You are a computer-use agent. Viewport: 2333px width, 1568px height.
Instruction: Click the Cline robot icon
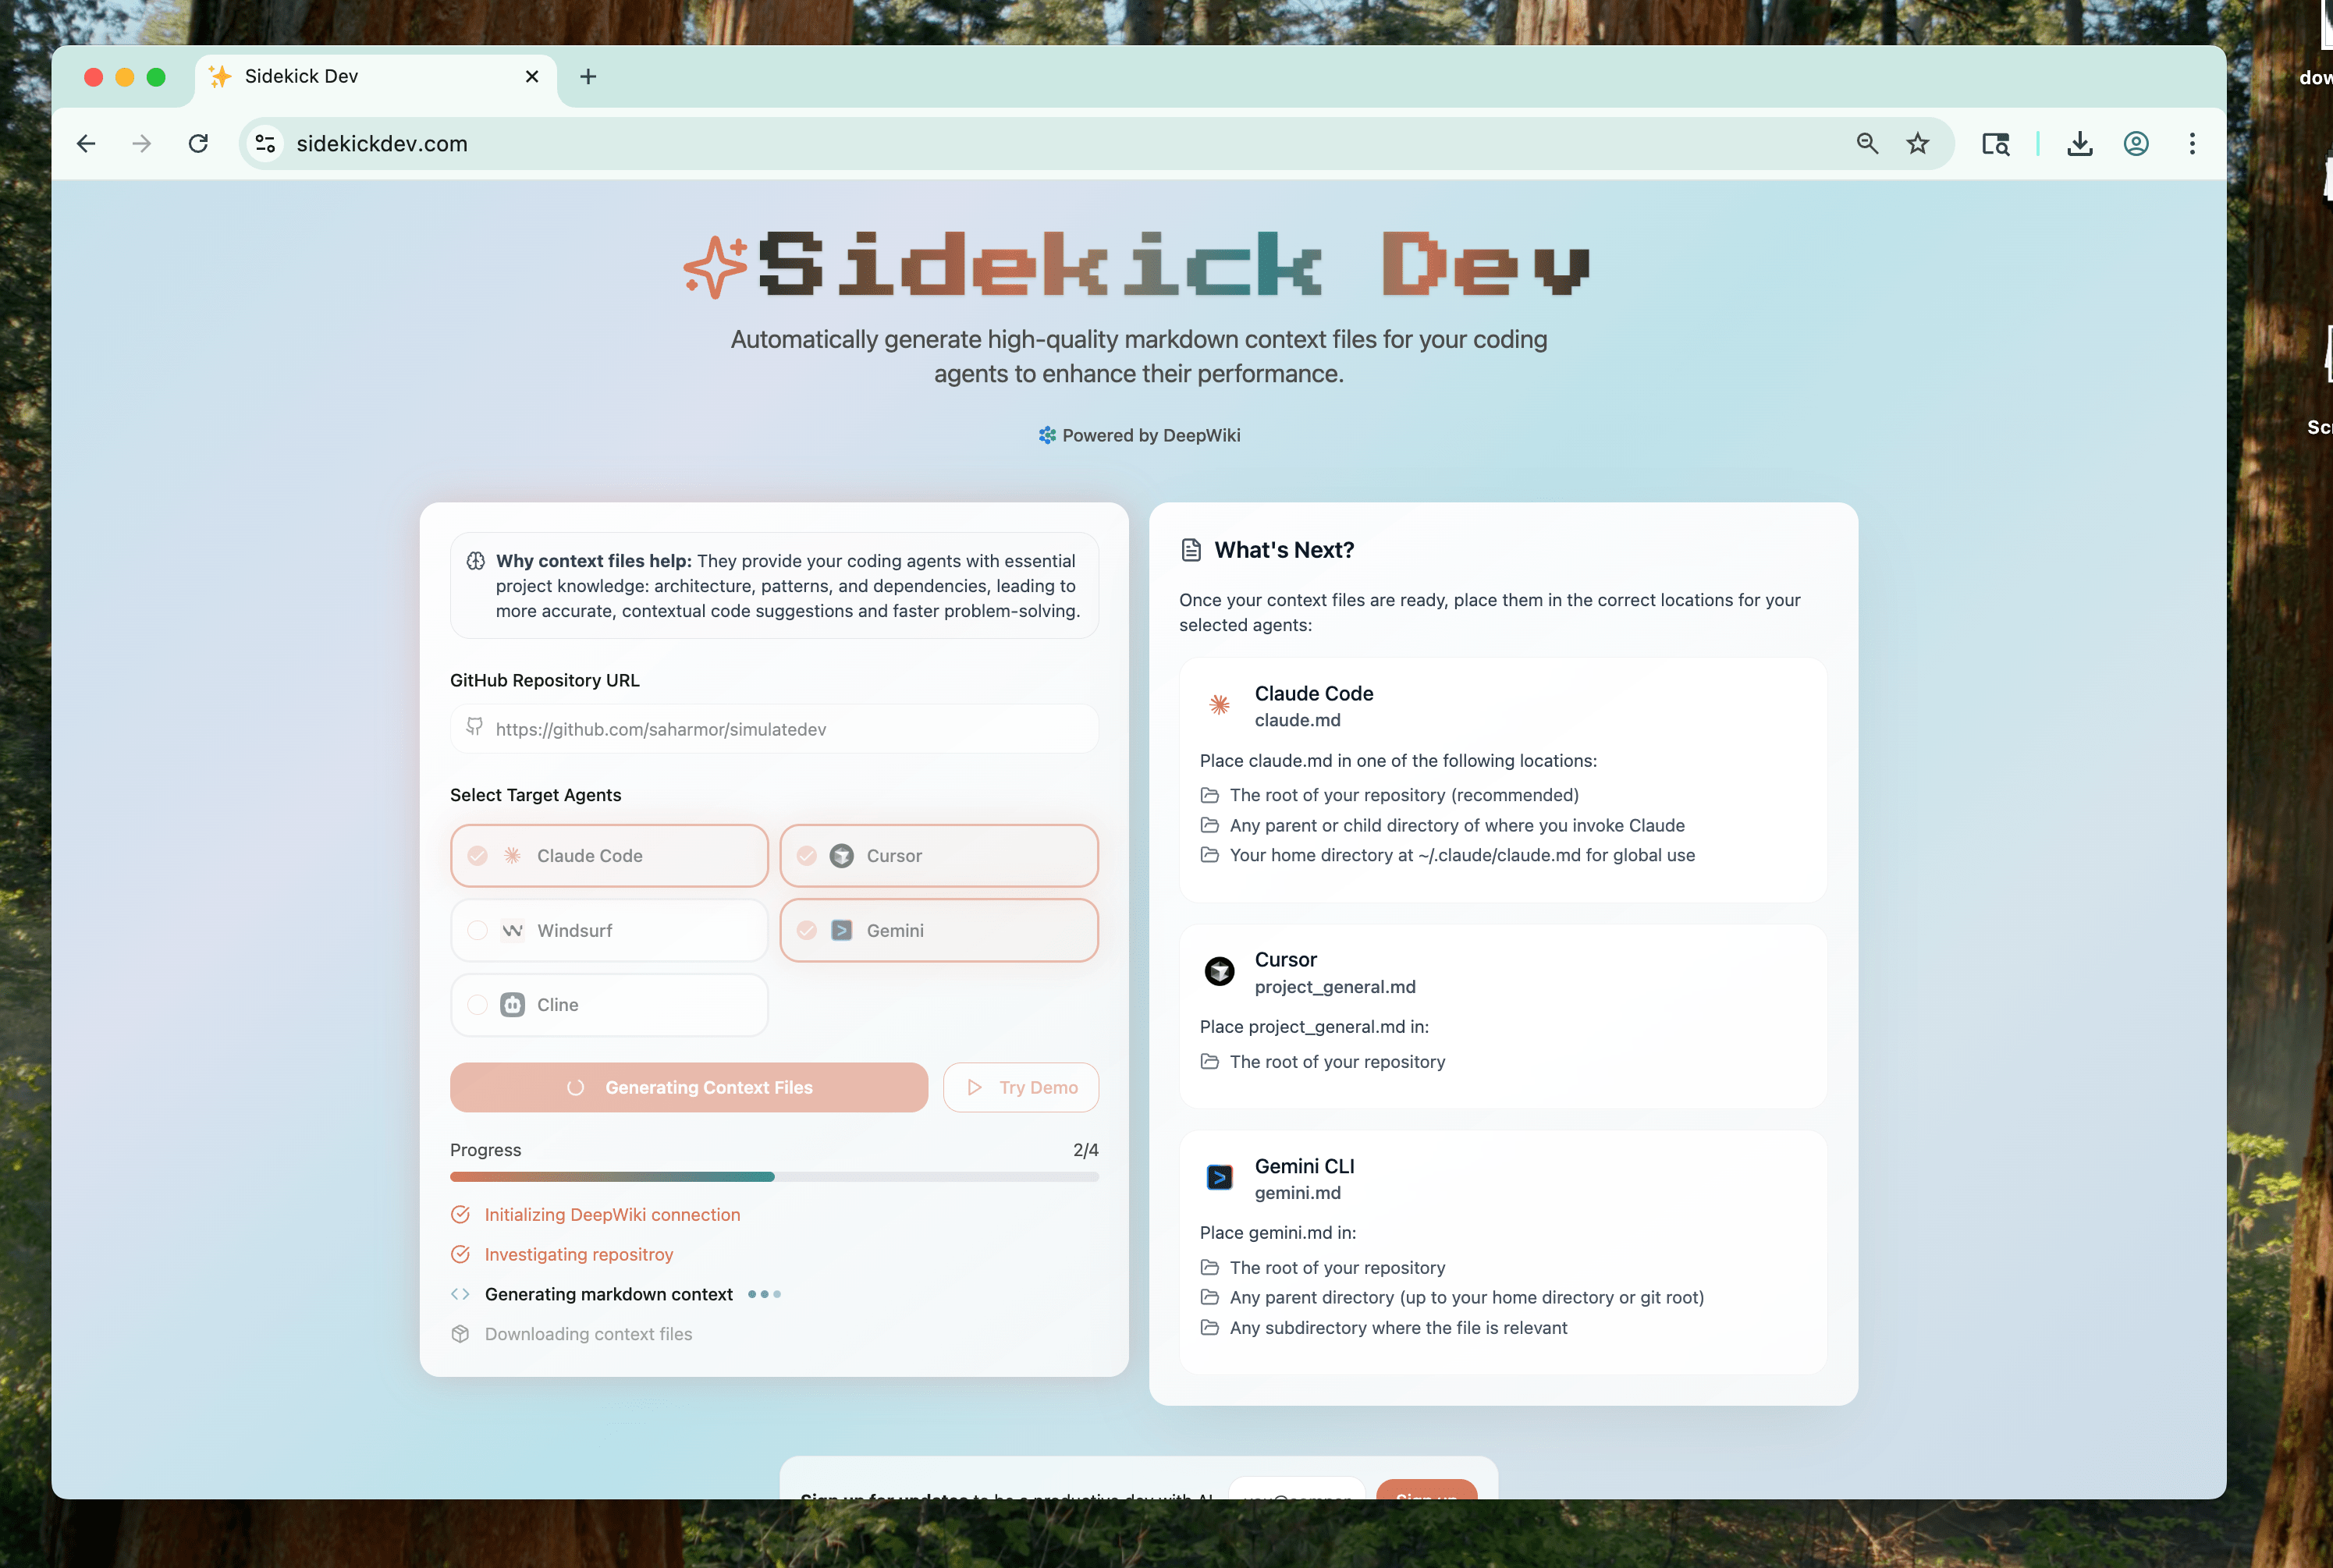point(511,1004)
